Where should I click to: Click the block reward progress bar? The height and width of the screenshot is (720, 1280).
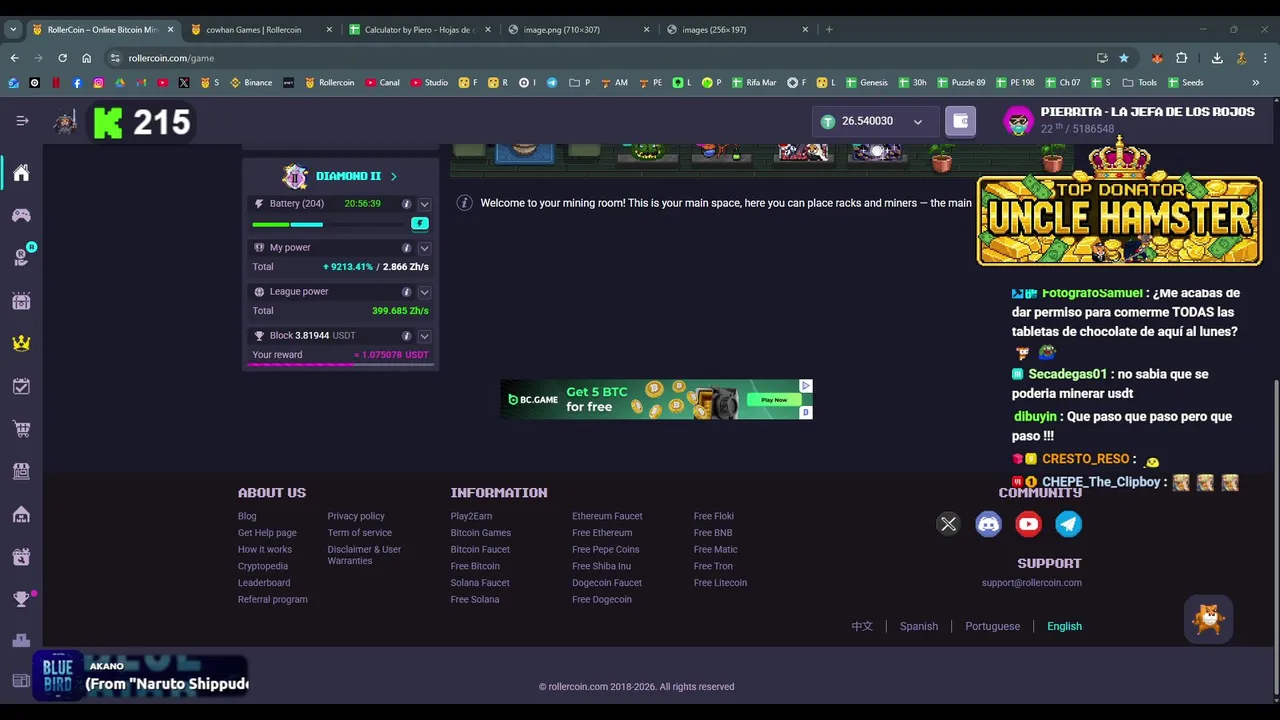340,365
